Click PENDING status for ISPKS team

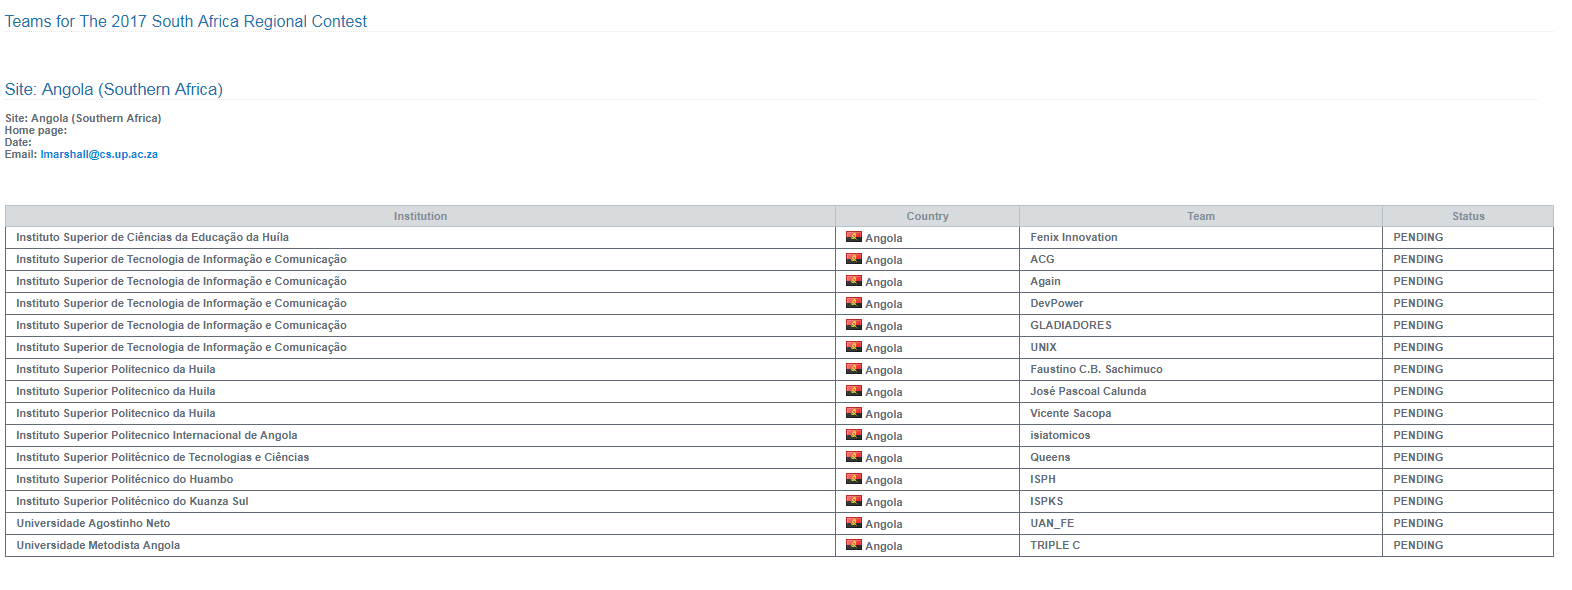pos(1418,501)
